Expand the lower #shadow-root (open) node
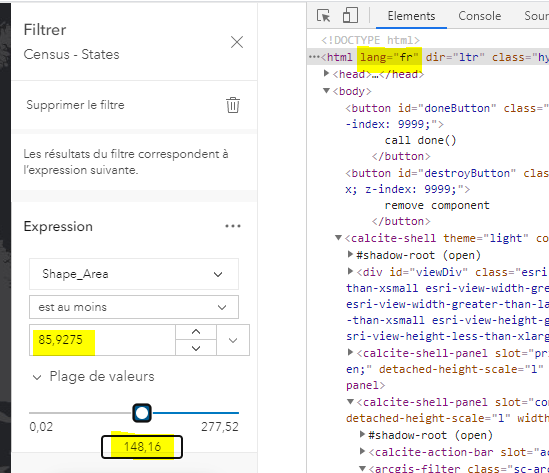The width and height of the screenshot is (549, 473). [362, 434]
